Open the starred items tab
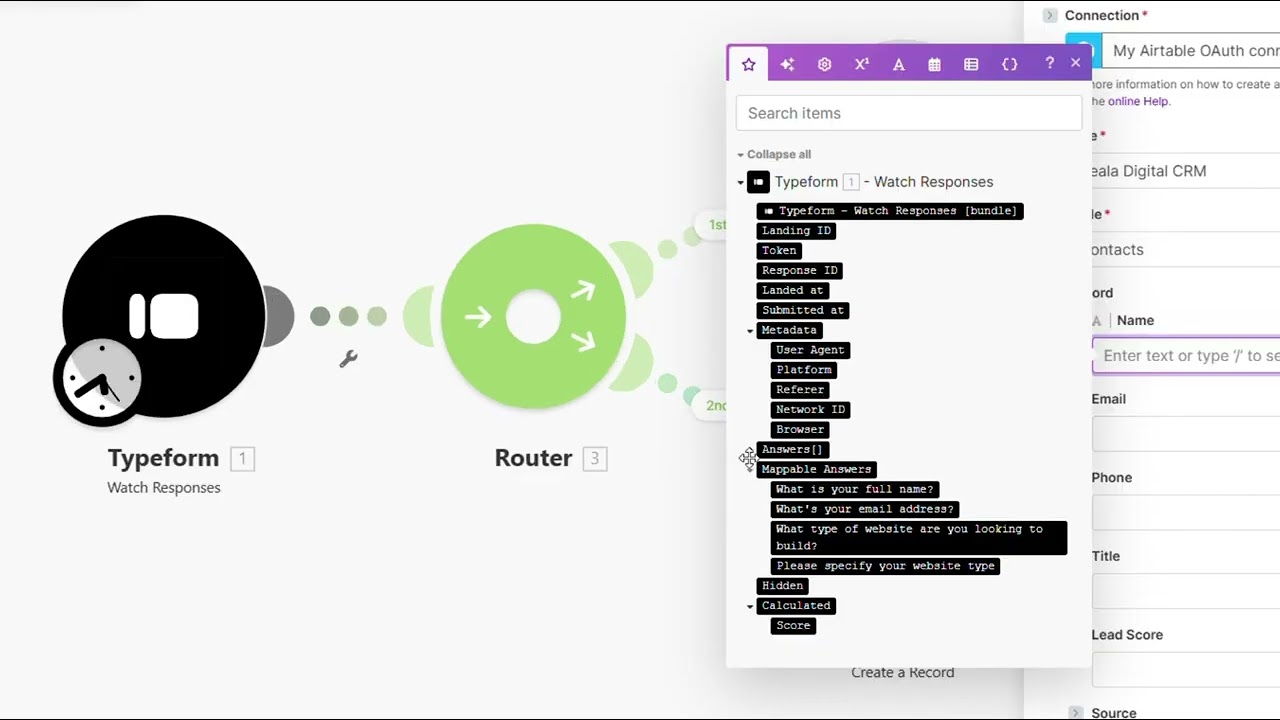Image resolution: width=1280 pixels, height=720 pixels. [748, 64]
